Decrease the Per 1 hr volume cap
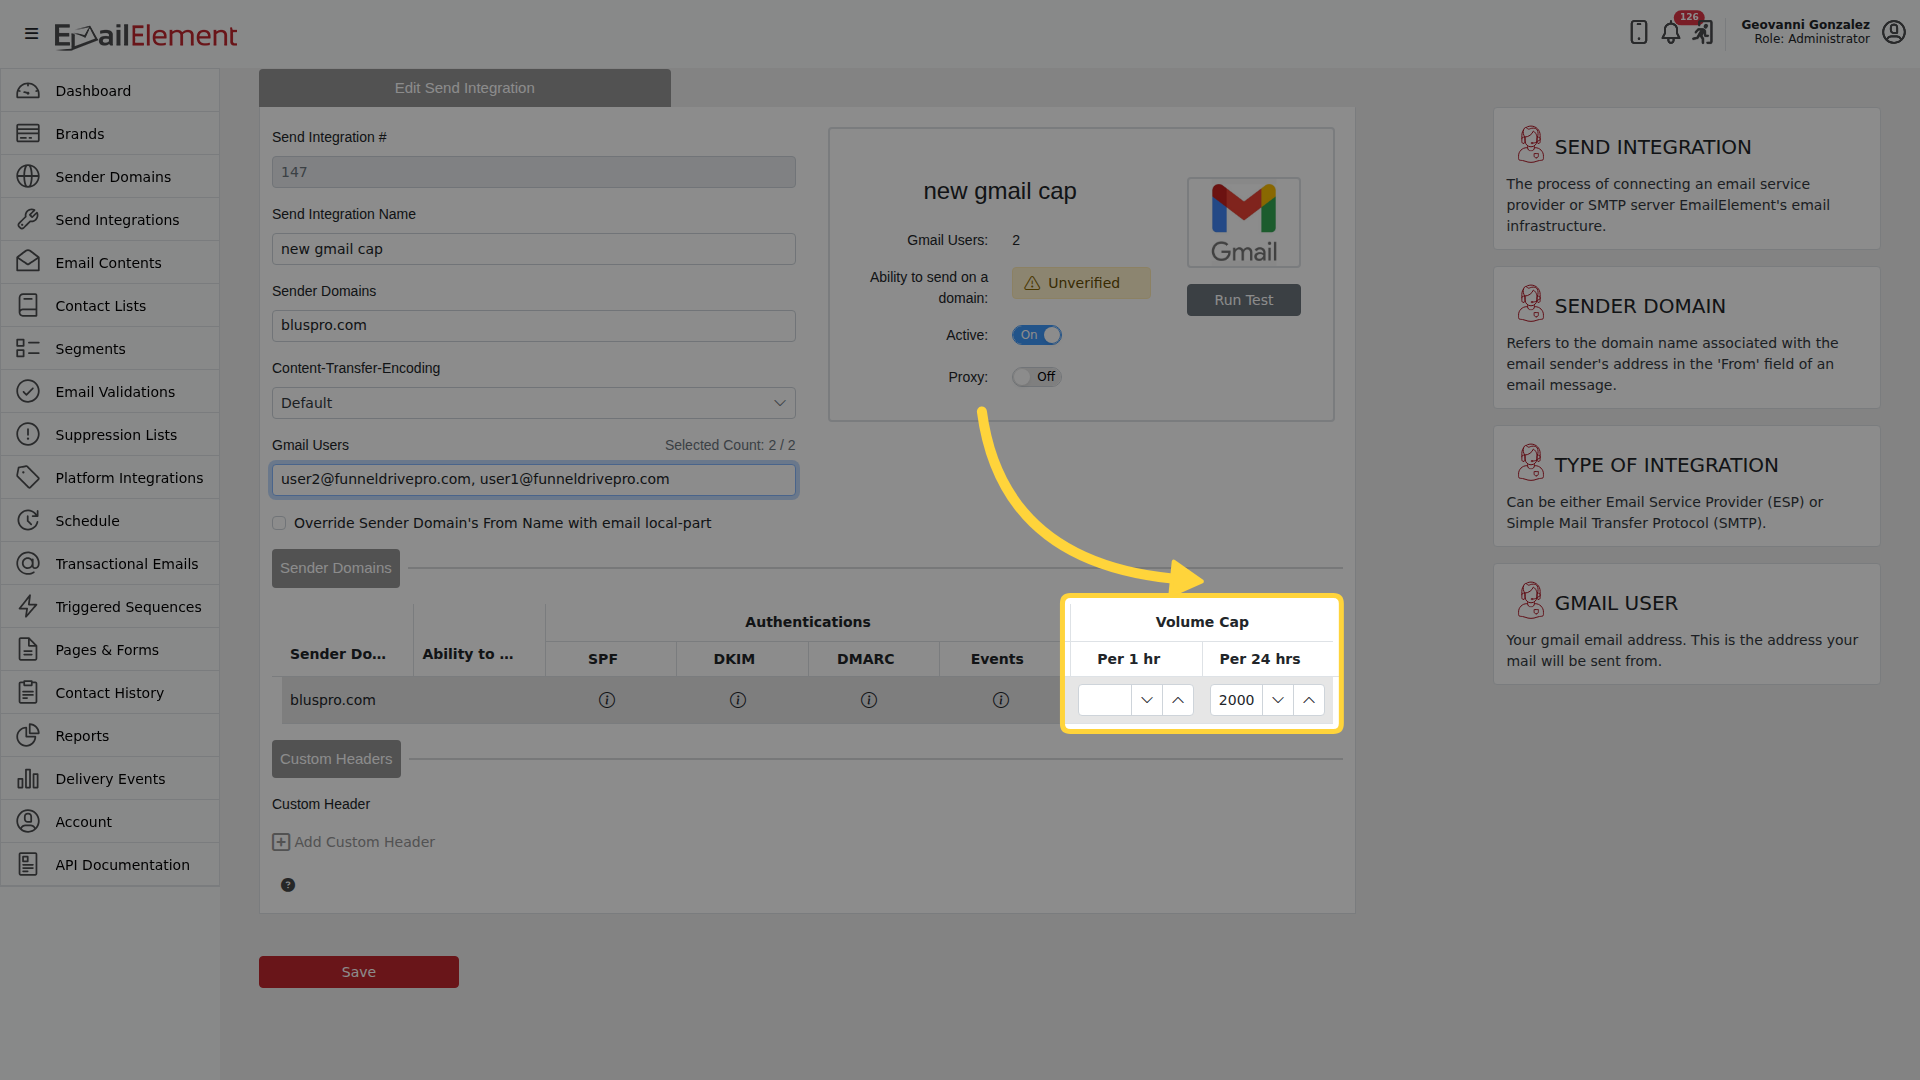Image resolution: width=1920 pixels, height=1080 pixels. pyautogui.click(x=1147, y=700)
